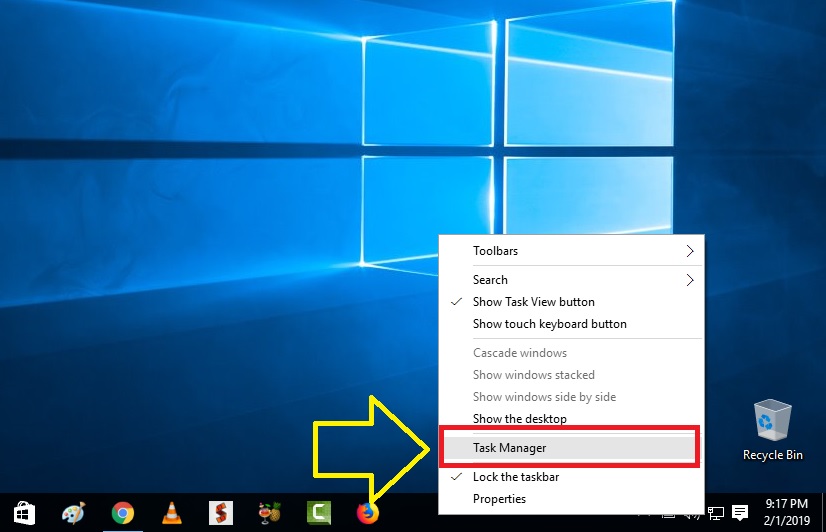Toggle the Show Task View button option
The height and width of the screenshot is (532, 826).
tap(572, 302)
